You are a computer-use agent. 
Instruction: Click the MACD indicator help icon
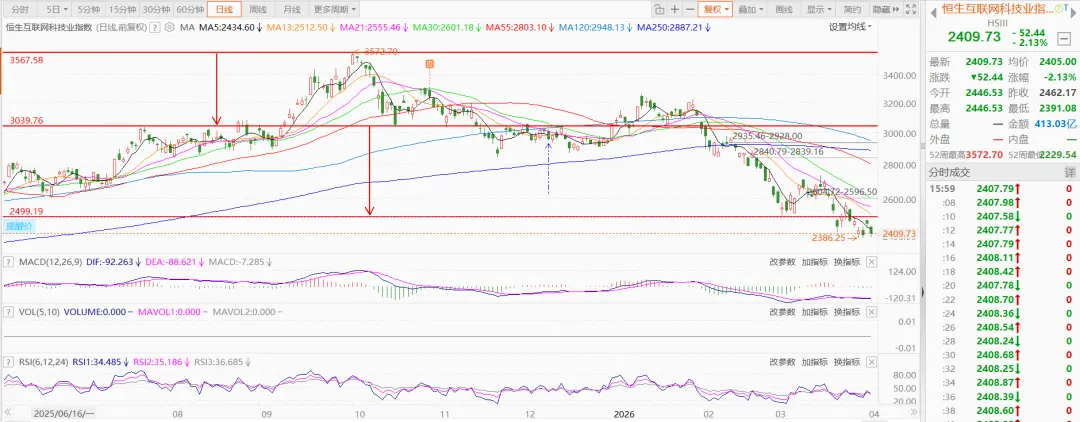point(8,262)
